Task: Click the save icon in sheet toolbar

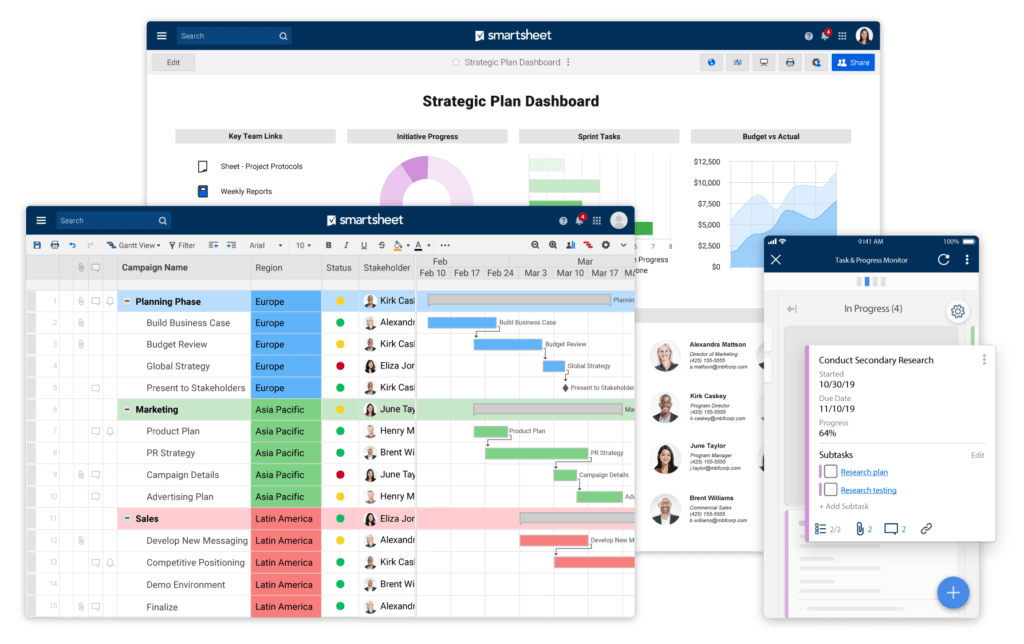Action: [x=37, y=245]
